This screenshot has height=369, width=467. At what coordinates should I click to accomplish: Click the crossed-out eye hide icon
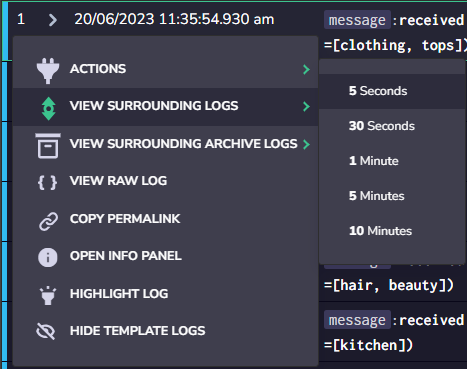pos(46,331)
